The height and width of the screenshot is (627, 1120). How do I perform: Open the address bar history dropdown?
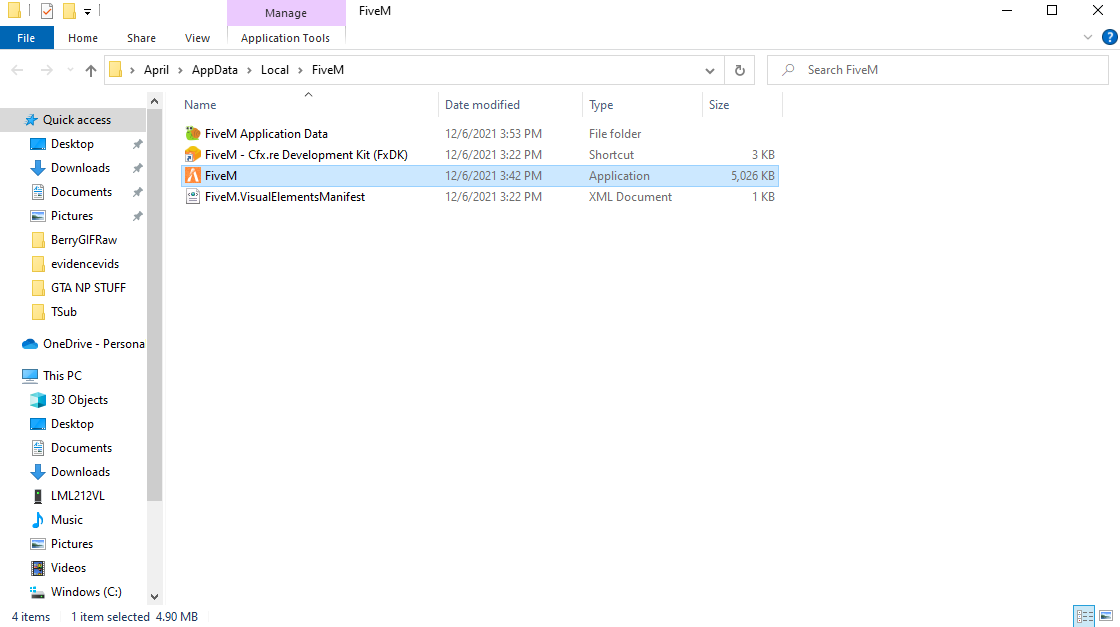[709, 70]
